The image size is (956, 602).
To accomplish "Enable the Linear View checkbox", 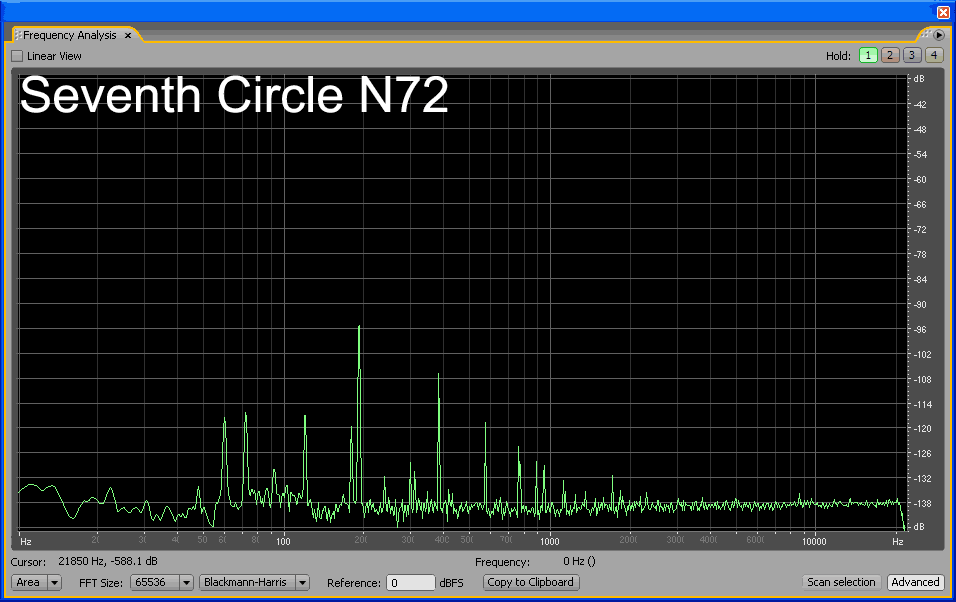I will tap(18, 56).
